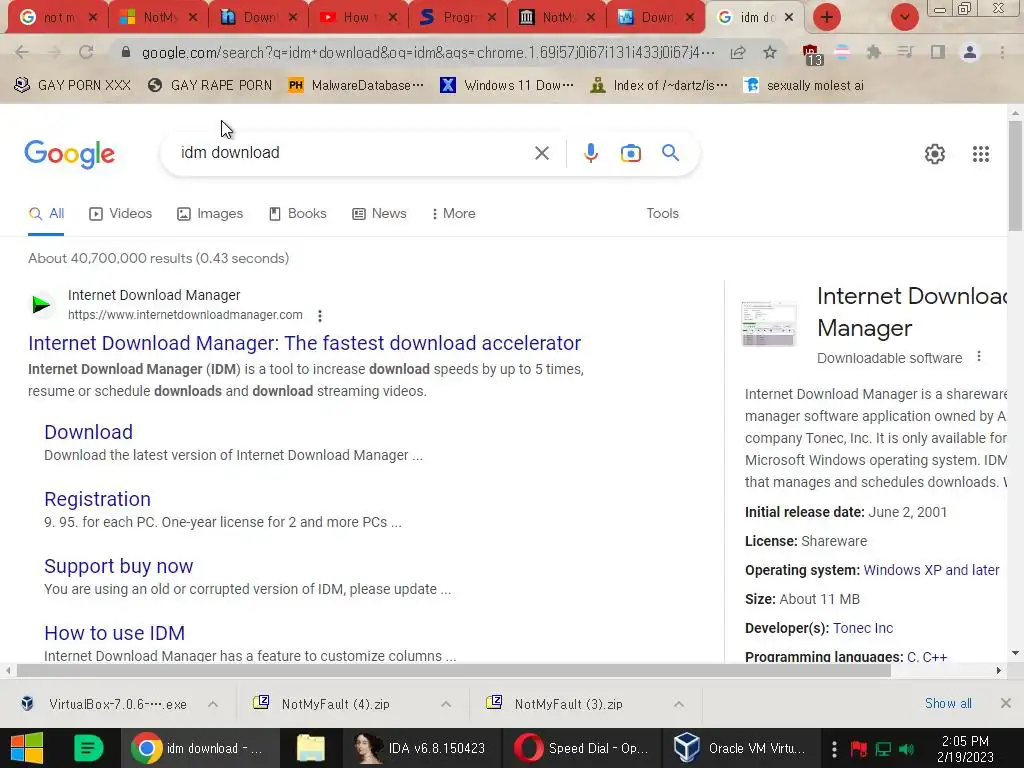Close the idm do browser tab

pyautogui.click(x=789, y=18)
